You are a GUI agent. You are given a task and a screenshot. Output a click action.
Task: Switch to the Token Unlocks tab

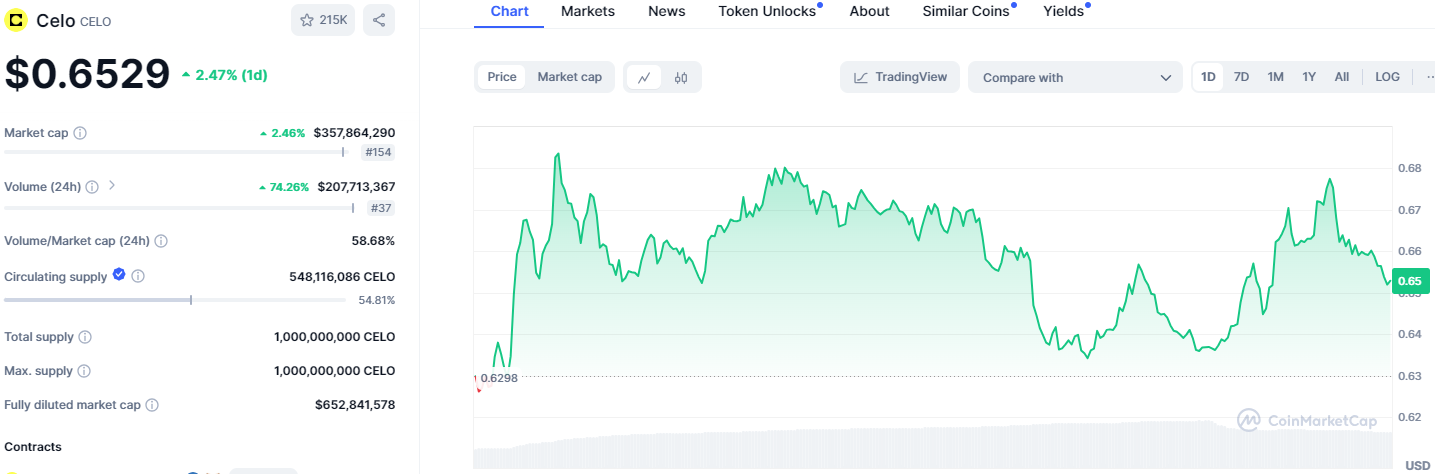(767, 11)
